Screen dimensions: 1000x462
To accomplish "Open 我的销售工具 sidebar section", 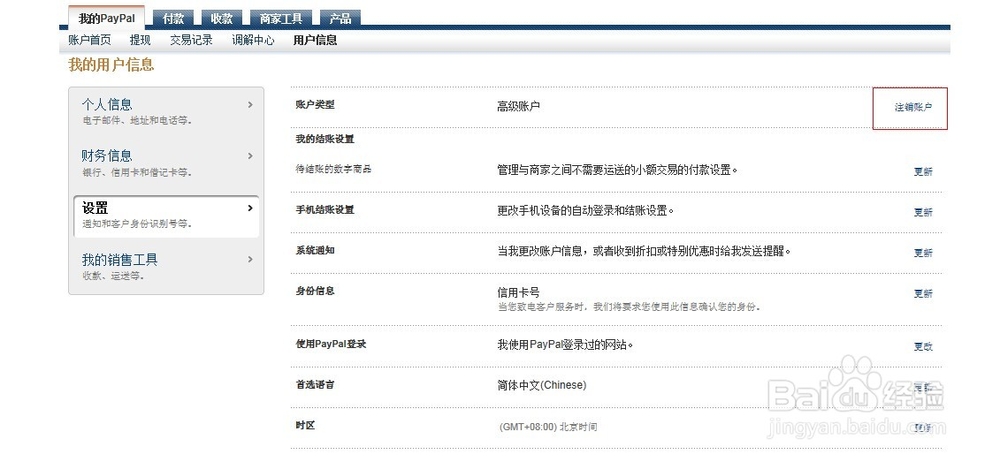I will click(x=166, y=267).
